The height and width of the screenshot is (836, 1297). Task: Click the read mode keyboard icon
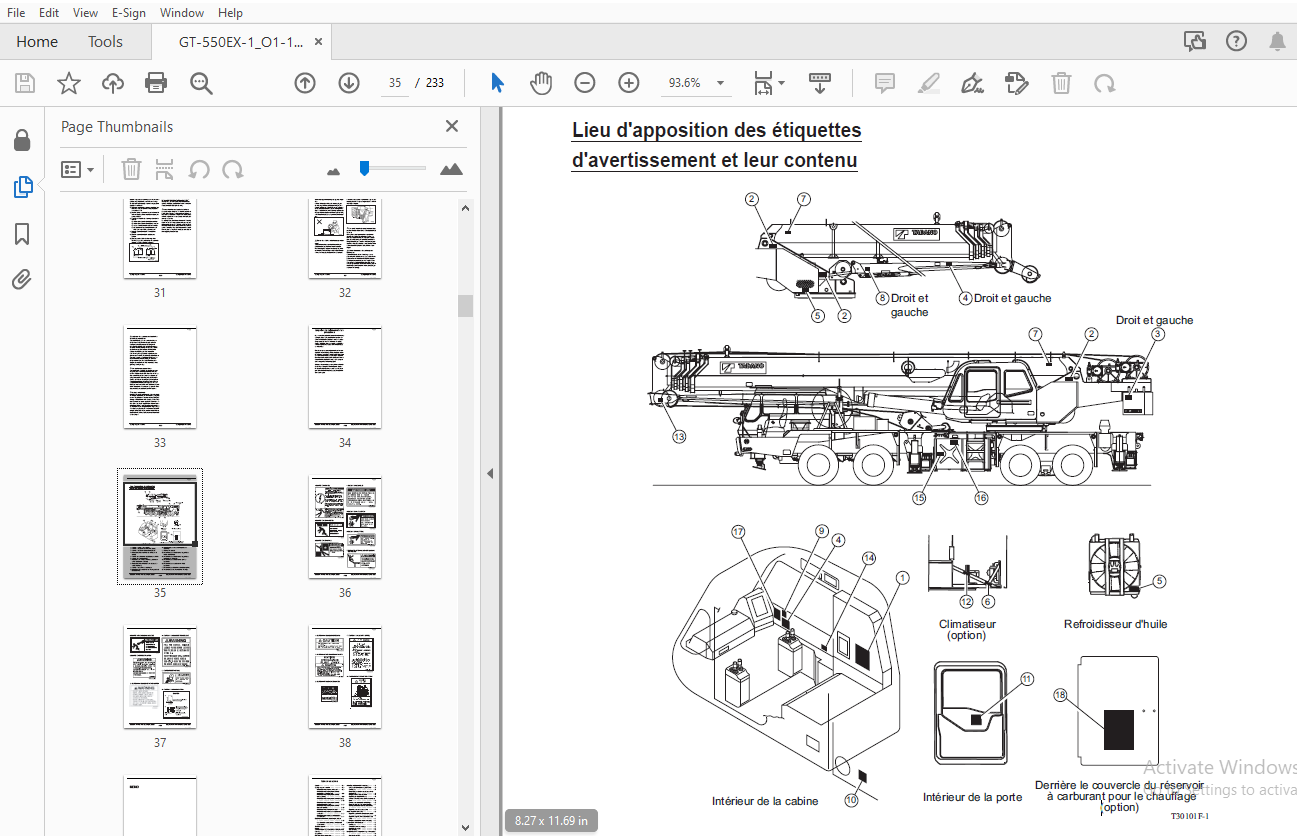(x=821, y=83)
